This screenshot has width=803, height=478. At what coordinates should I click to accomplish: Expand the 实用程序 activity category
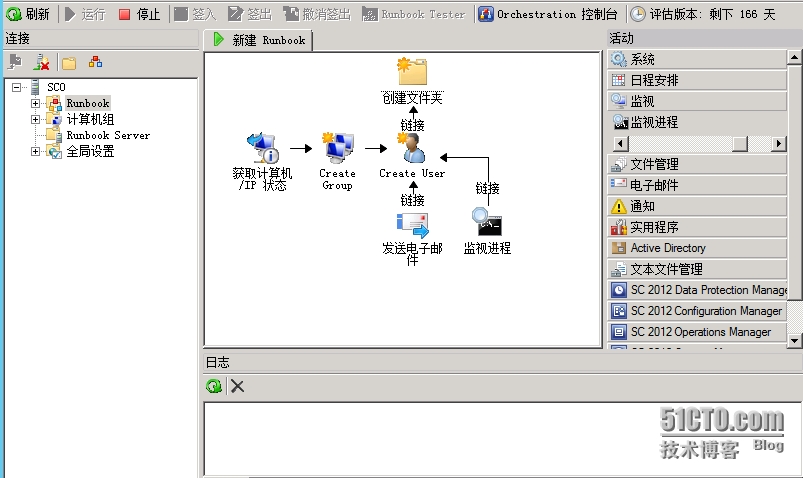[x=697, y=227]
